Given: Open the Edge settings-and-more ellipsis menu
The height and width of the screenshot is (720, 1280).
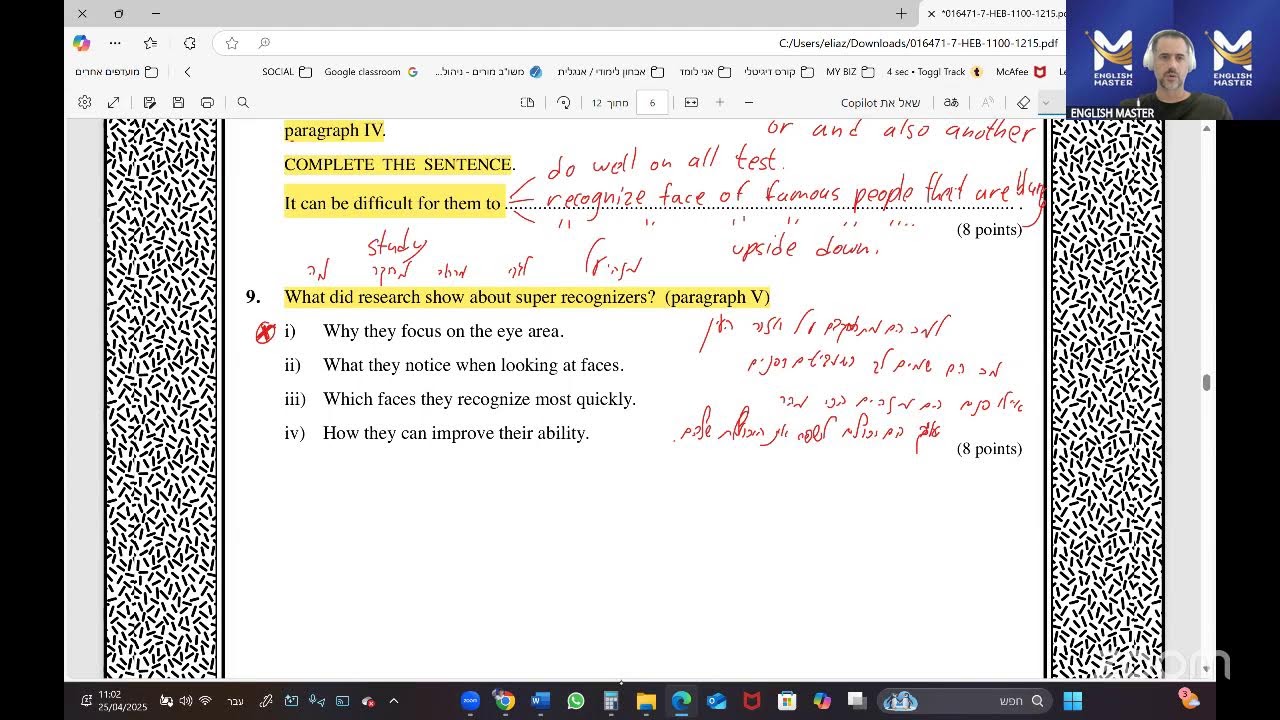Looking at the screenshot, I should pyautogui.click(x=115, y=43).
